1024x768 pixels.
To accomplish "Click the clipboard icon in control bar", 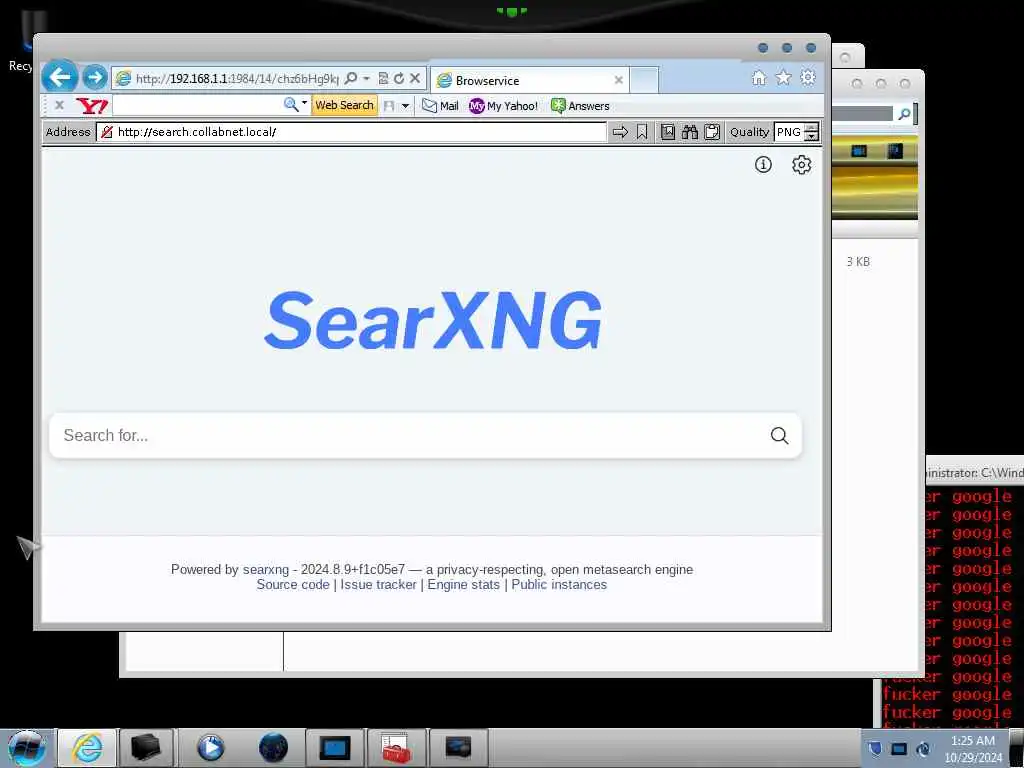I will 712,132.
